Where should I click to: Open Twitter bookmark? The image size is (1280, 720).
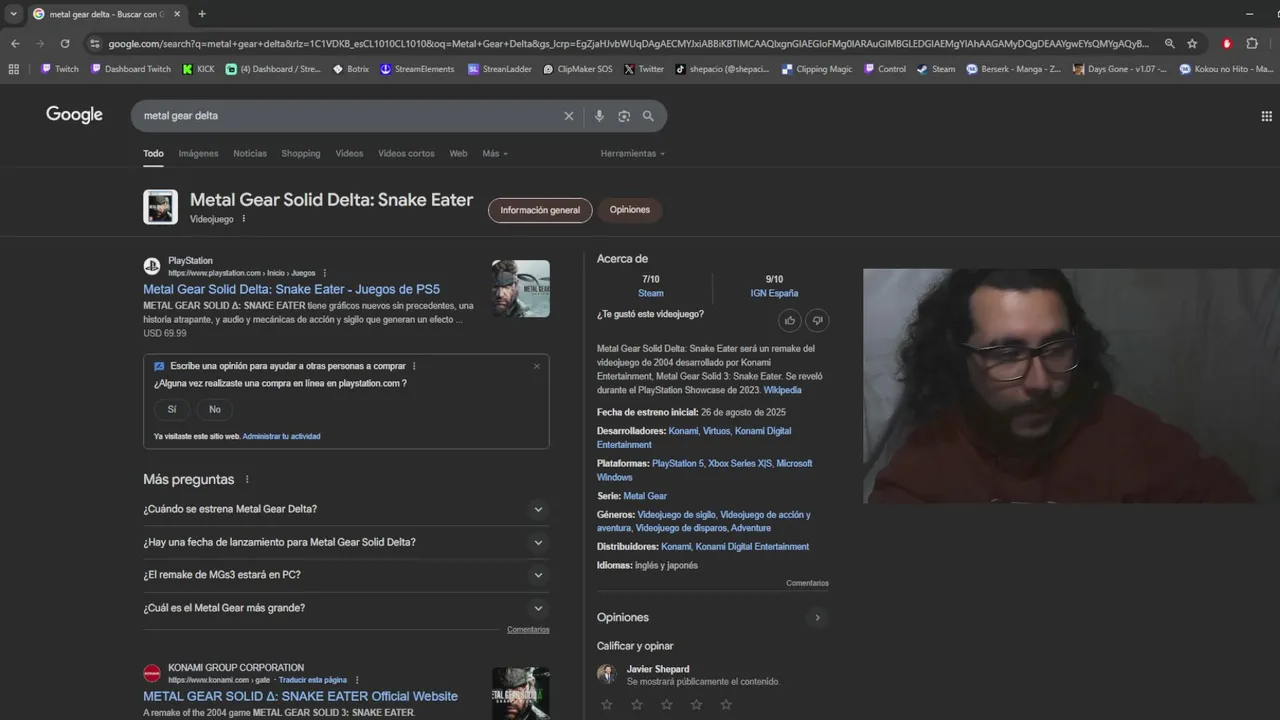[644, 69]
